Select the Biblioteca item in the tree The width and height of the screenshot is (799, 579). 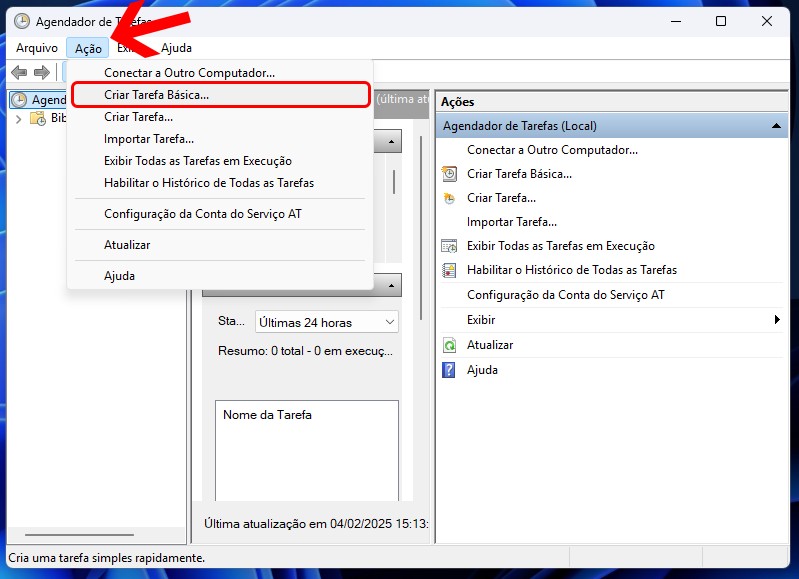58,118
